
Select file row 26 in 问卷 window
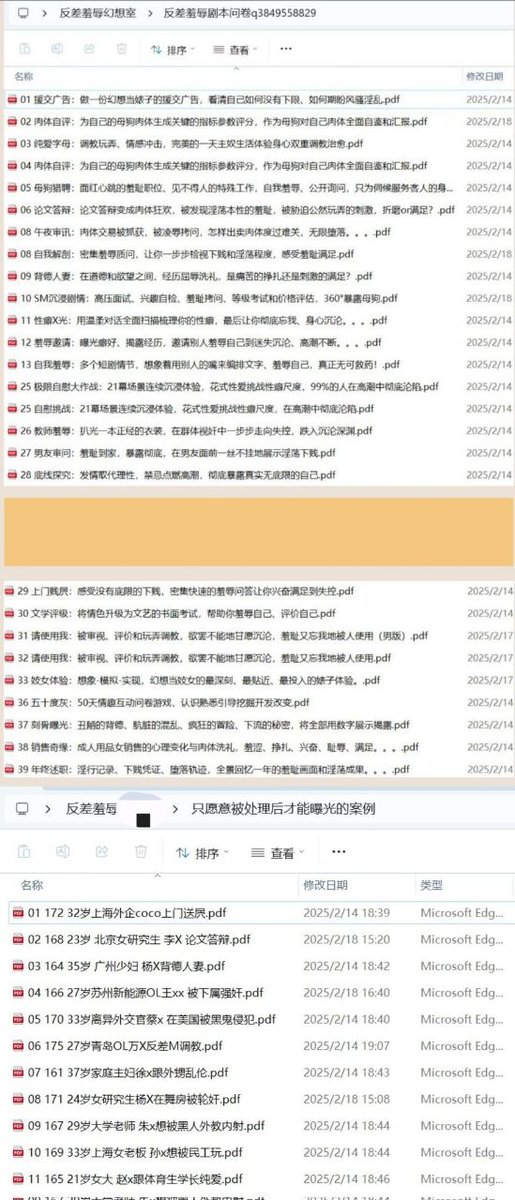tap(258, 430)
